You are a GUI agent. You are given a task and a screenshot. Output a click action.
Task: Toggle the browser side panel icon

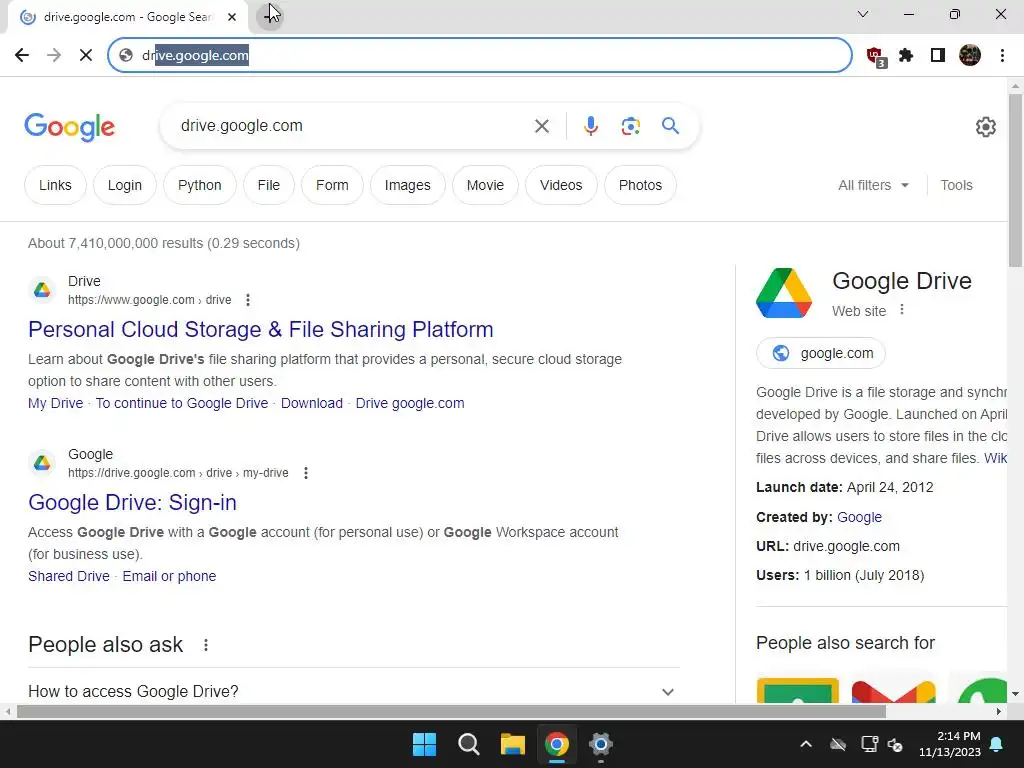938,56
